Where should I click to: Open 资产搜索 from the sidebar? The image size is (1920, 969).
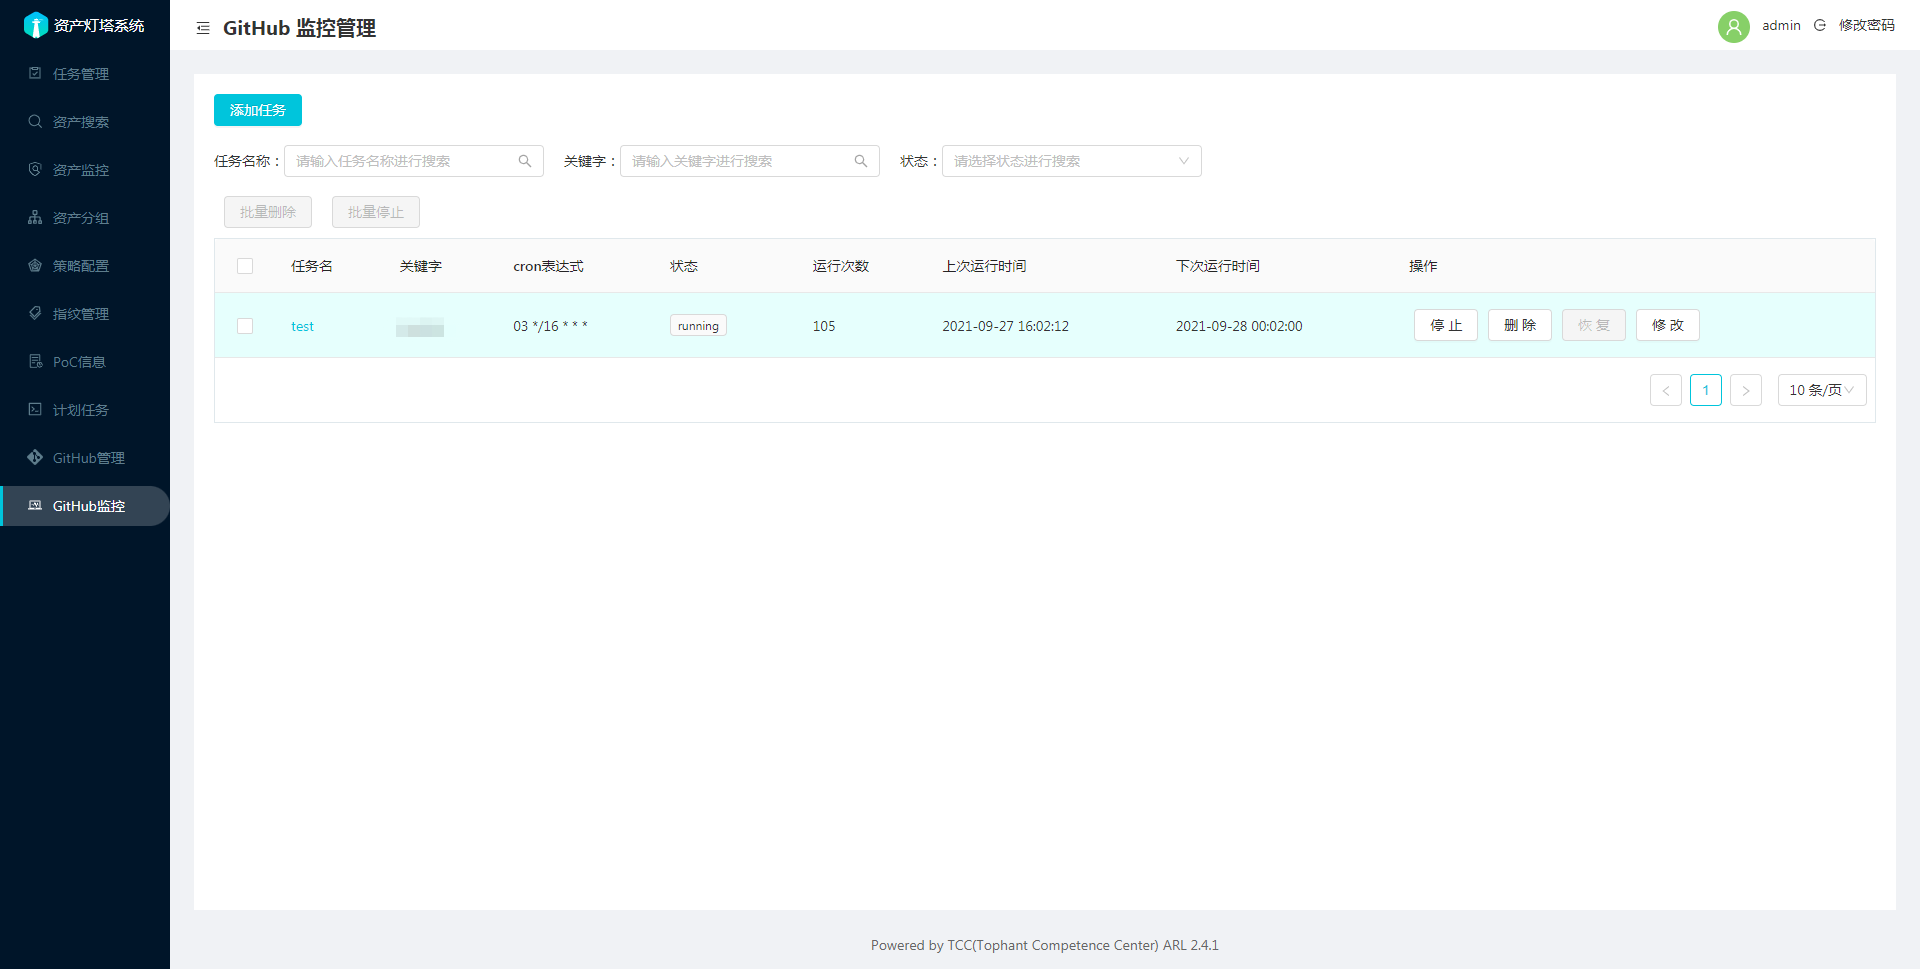pyautogui.click(x=80, y=121)
